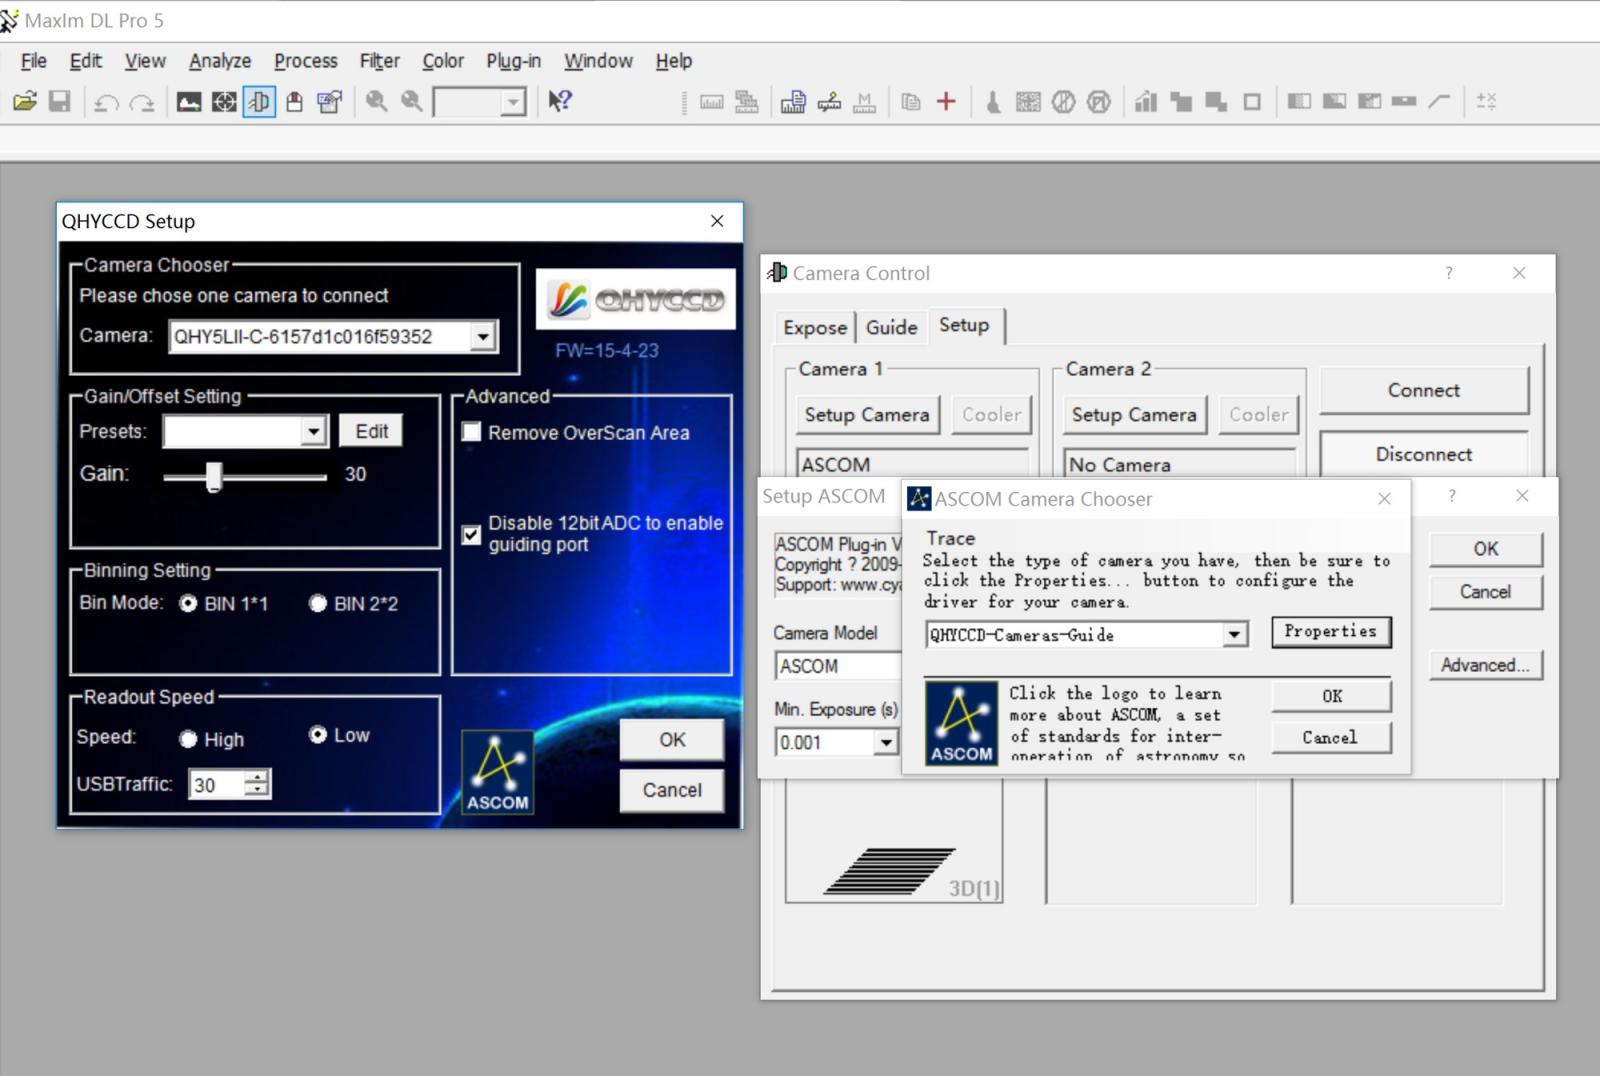Screen dimensions: 1600x1076
Task: Click the Zoom Out magnifier icon
Action: (411, 101)
